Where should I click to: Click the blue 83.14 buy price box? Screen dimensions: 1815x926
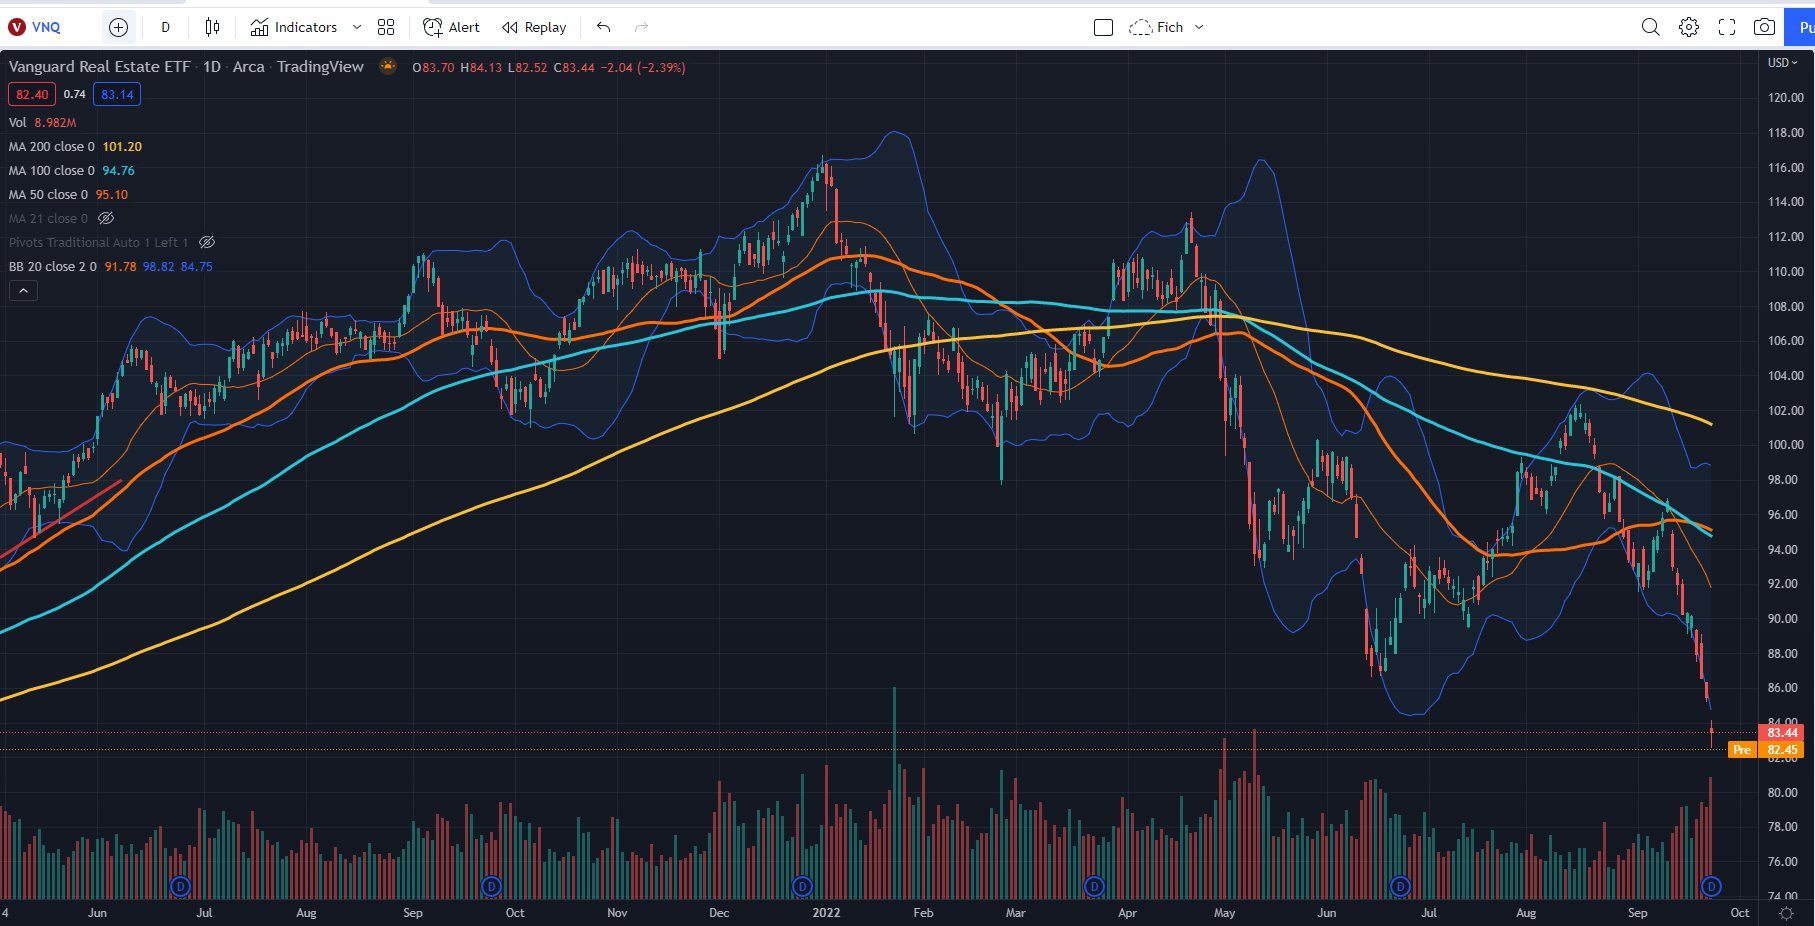[117, 94]
